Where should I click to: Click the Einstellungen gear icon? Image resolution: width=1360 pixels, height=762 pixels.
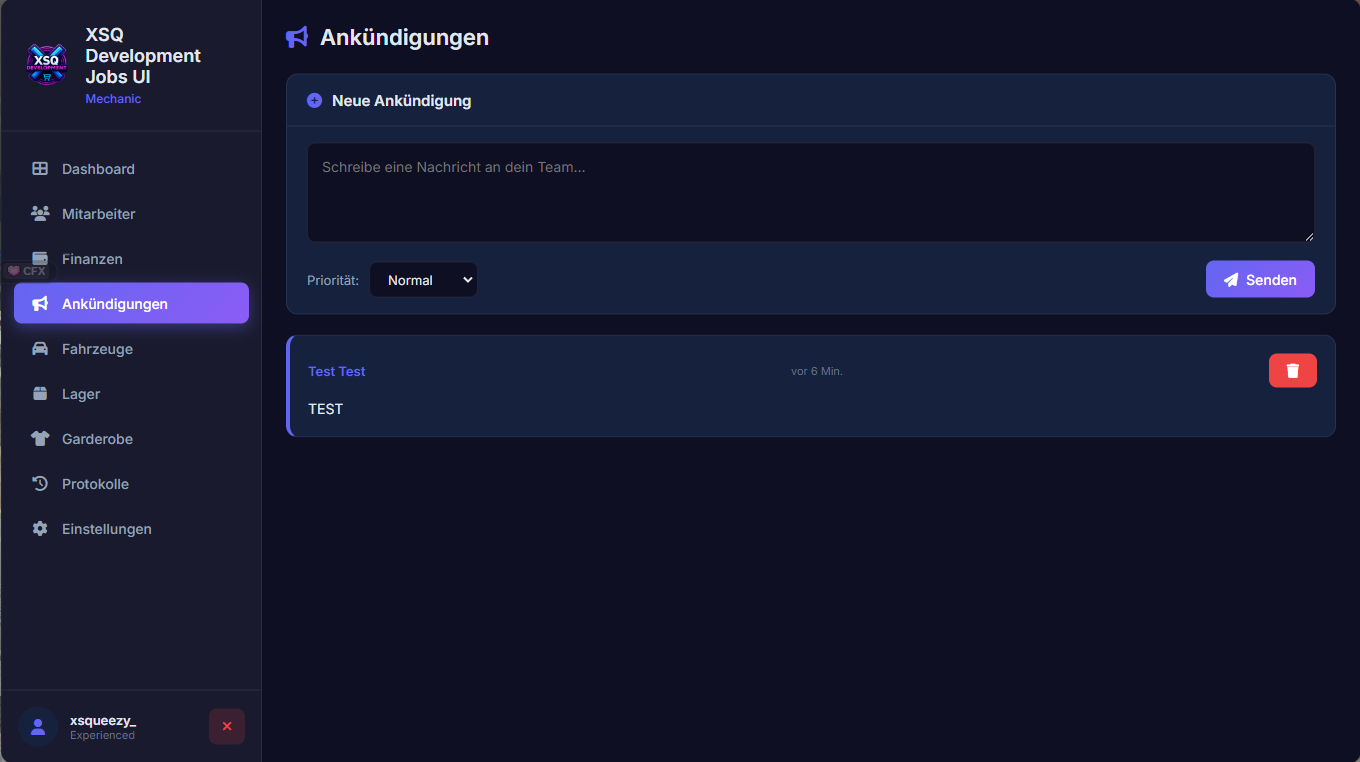coord(40,529)
